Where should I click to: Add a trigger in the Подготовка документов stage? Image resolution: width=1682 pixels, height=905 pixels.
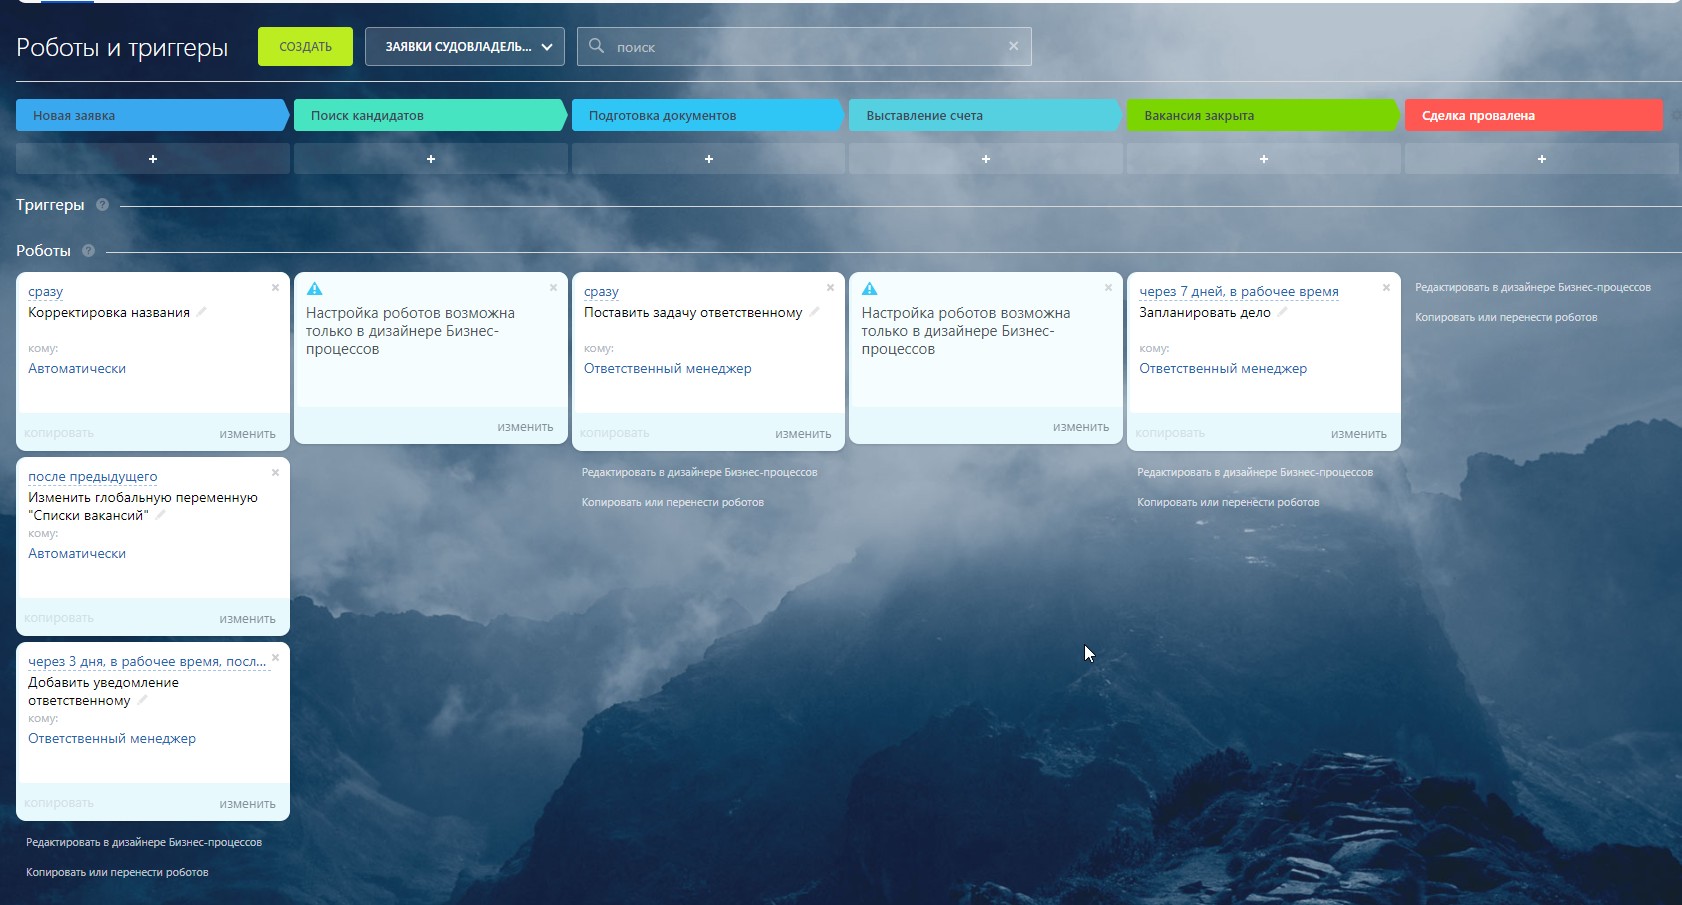tap(709, 159)
